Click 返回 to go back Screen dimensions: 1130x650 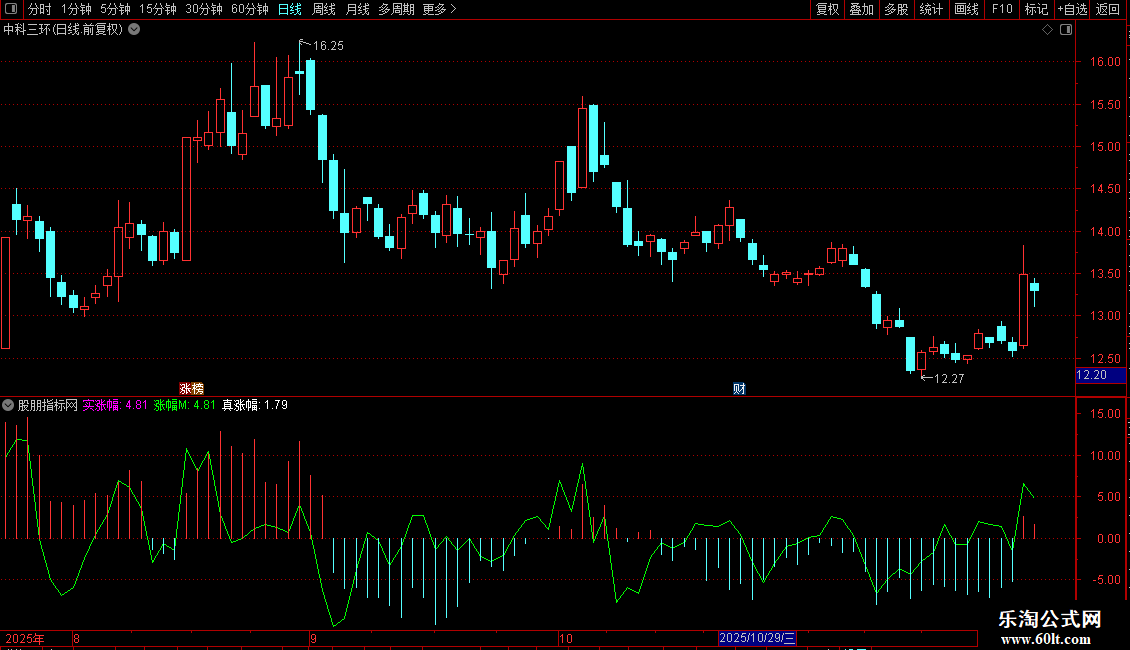coord(1108,9)
